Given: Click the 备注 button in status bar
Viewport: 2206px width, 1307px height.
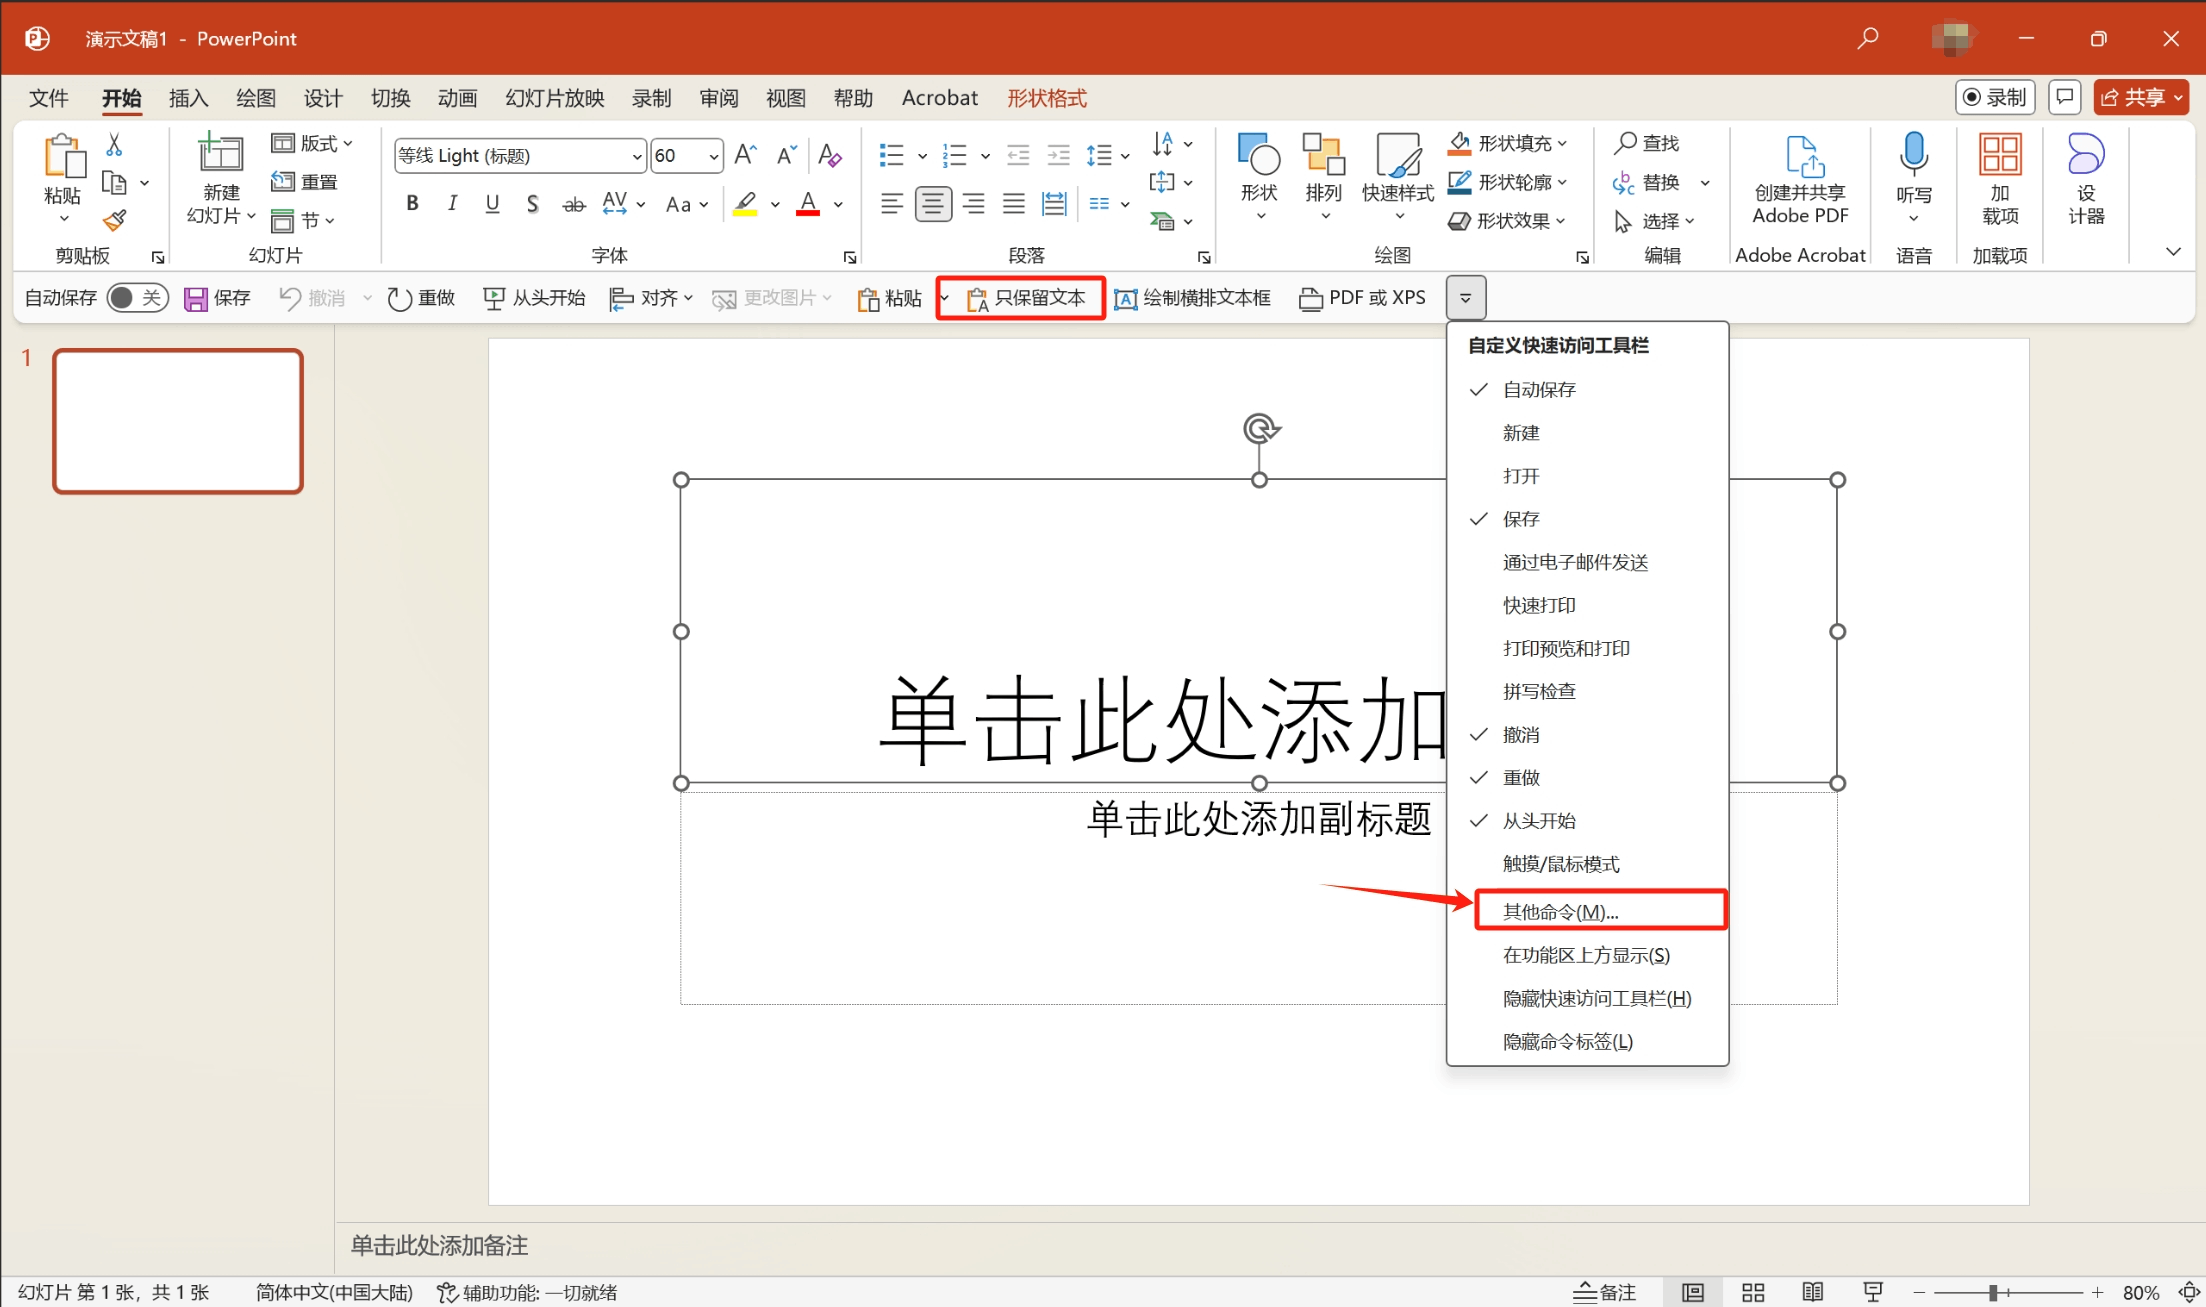Looking at the screenshot, I should 1604,1291.
